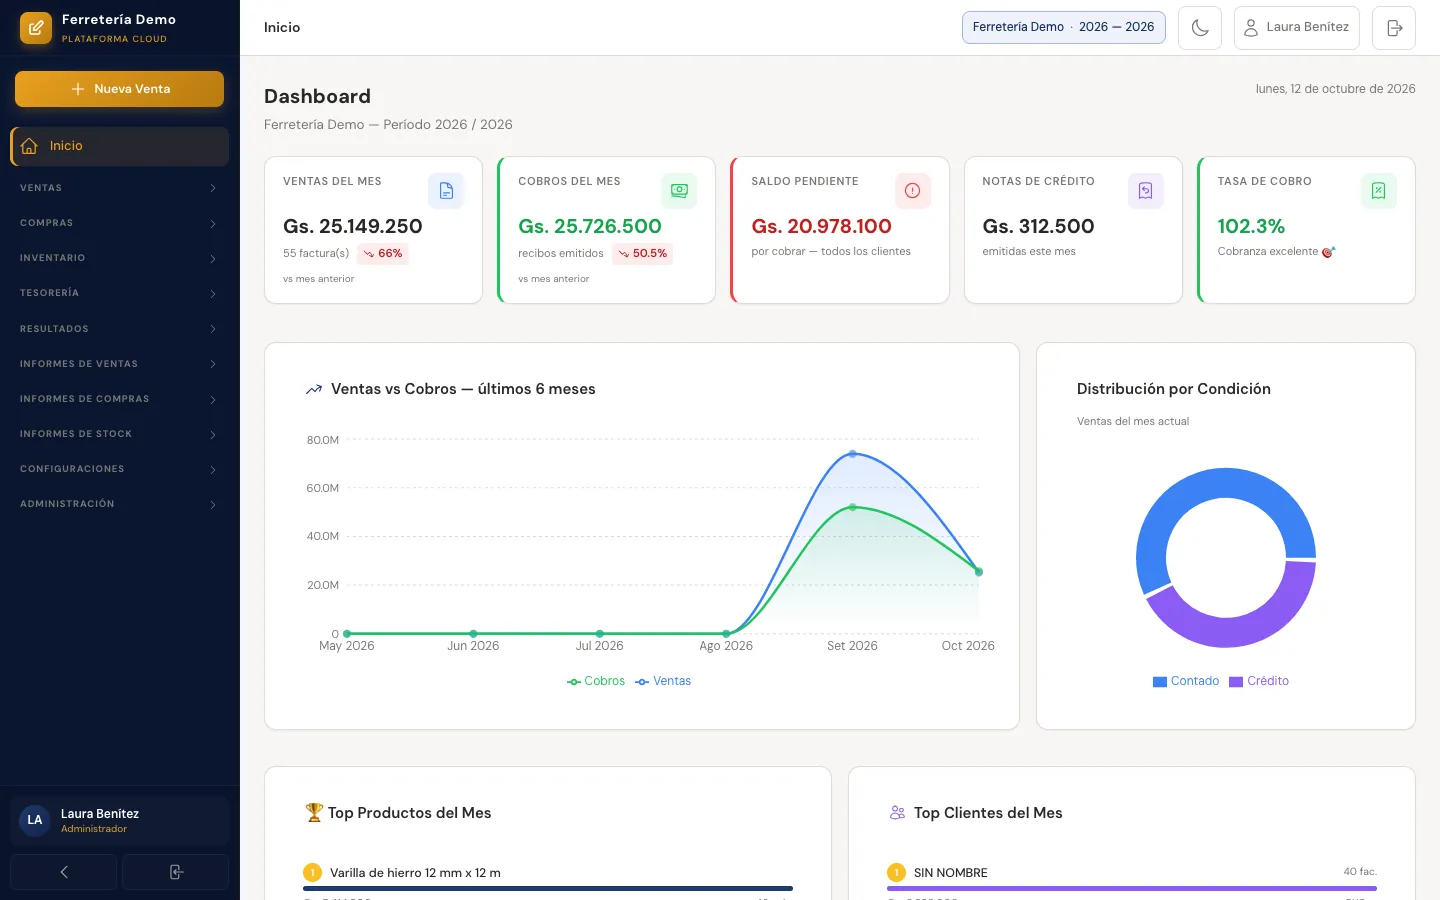This screenshot has width=1440, height=900.
Task: Expand the Tesorería sidebar section
Action: tap(119, 293)
